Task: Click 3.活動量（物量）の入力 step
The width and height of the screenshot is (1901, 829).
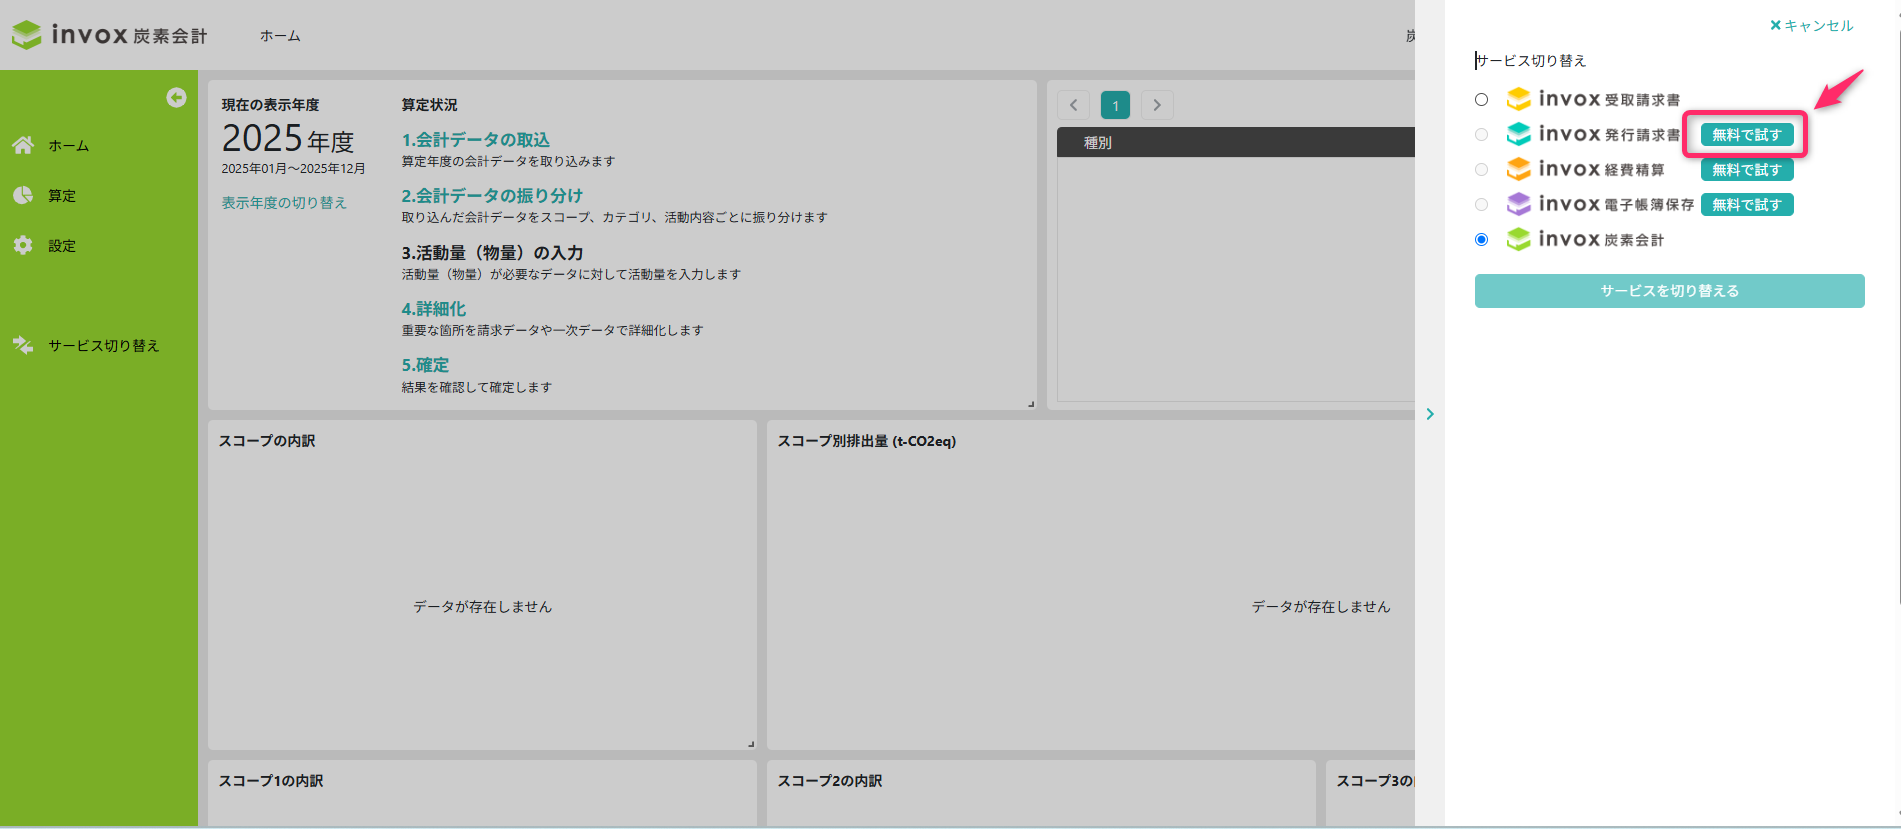Action: 492,253
